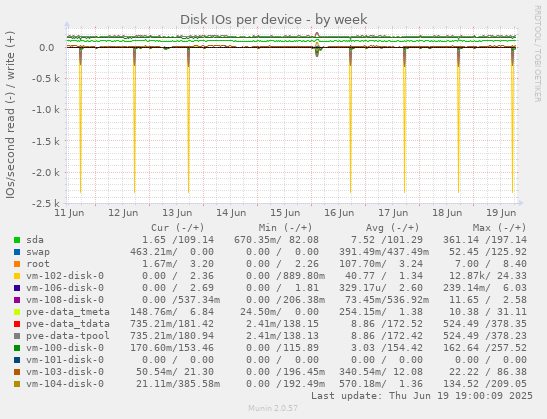The image size is (547, 419).
Task: Select the 'swap' legend label
Action: pyautogui.click(x=38, y=252)
